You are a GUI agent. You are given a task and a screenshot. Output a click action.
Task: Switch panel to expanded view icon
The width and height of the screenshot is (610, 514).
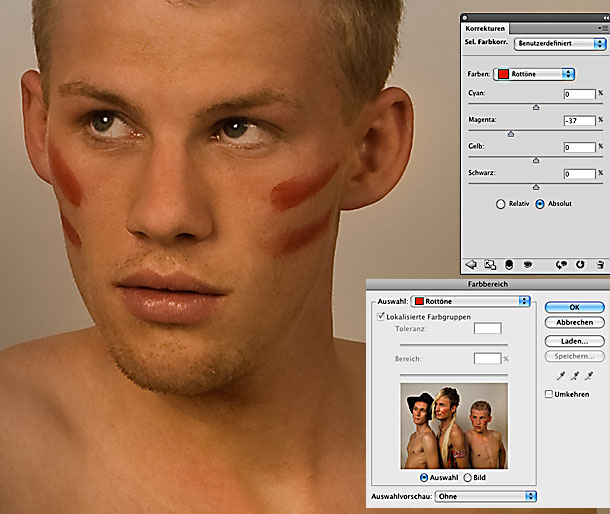[490, 265]
